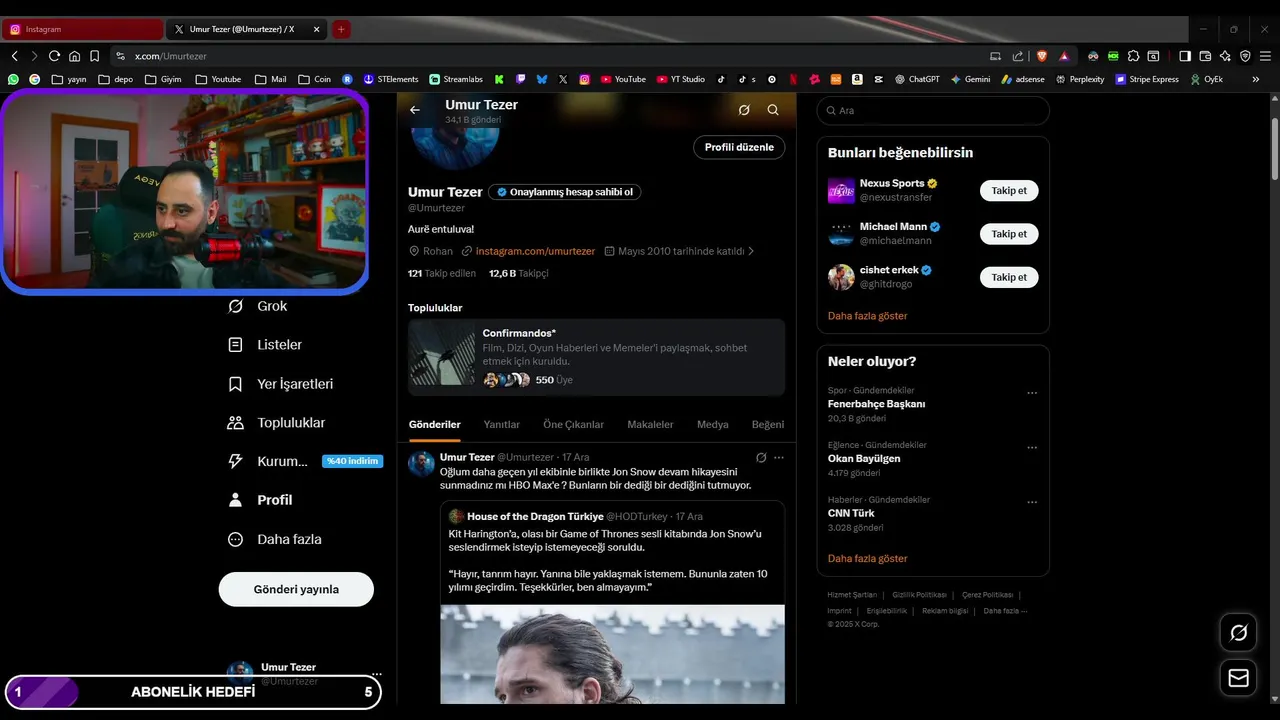Screen dimensions: 1280x720
Task: Click the x.com/Umurtezer address bar
Action: 548,56
